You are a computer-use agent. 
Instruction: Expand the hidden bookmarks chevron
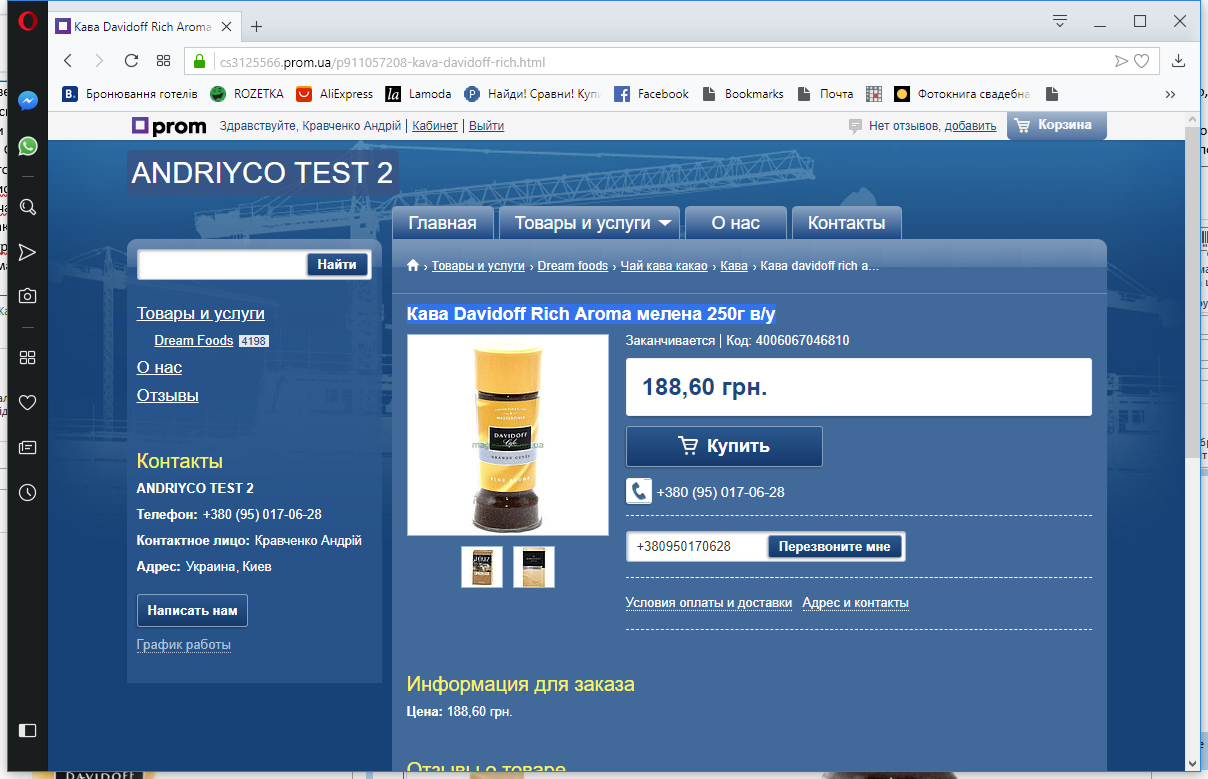click(x=1170, y=94)
